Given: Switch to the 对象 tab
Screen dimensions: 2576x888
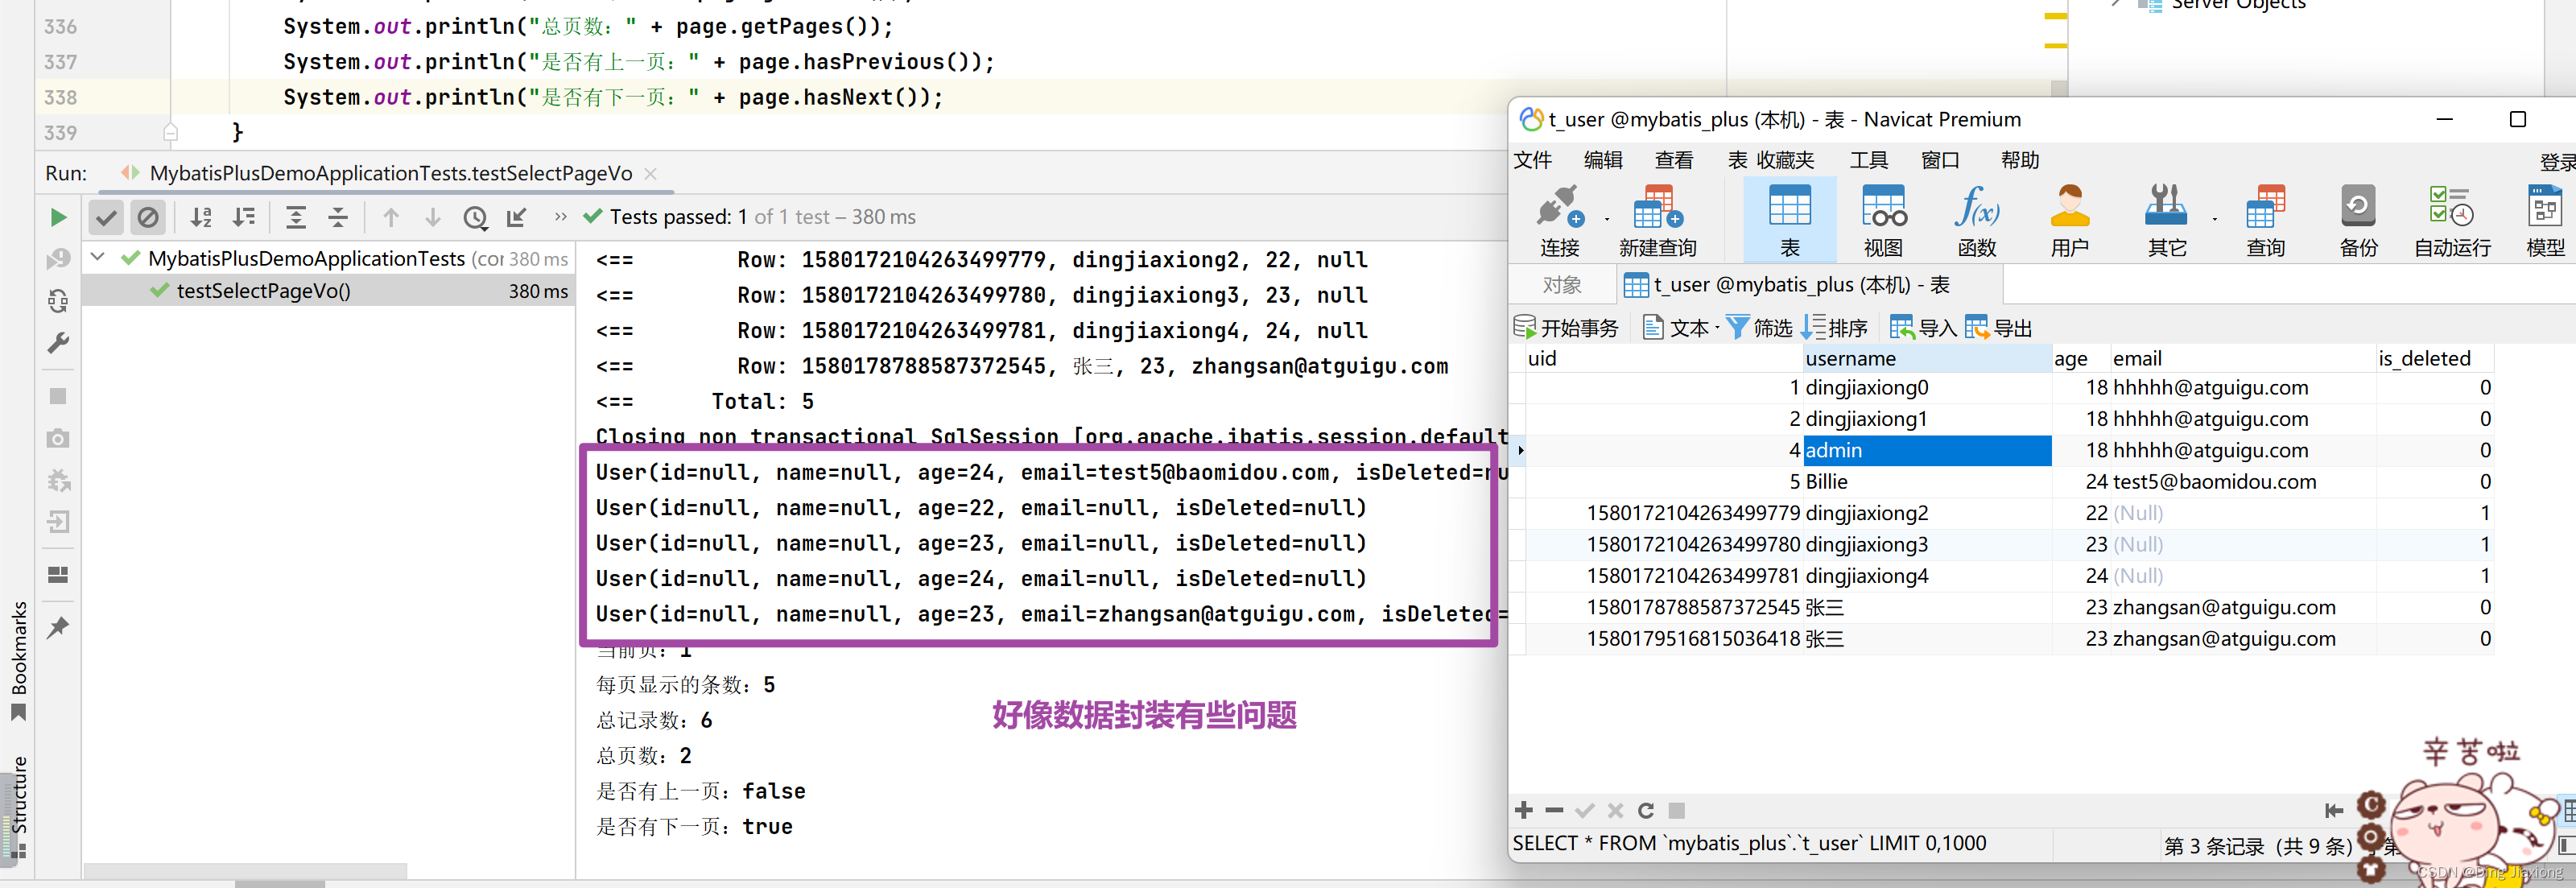Looking at the screenshot, I should [x=1561, y=285].
